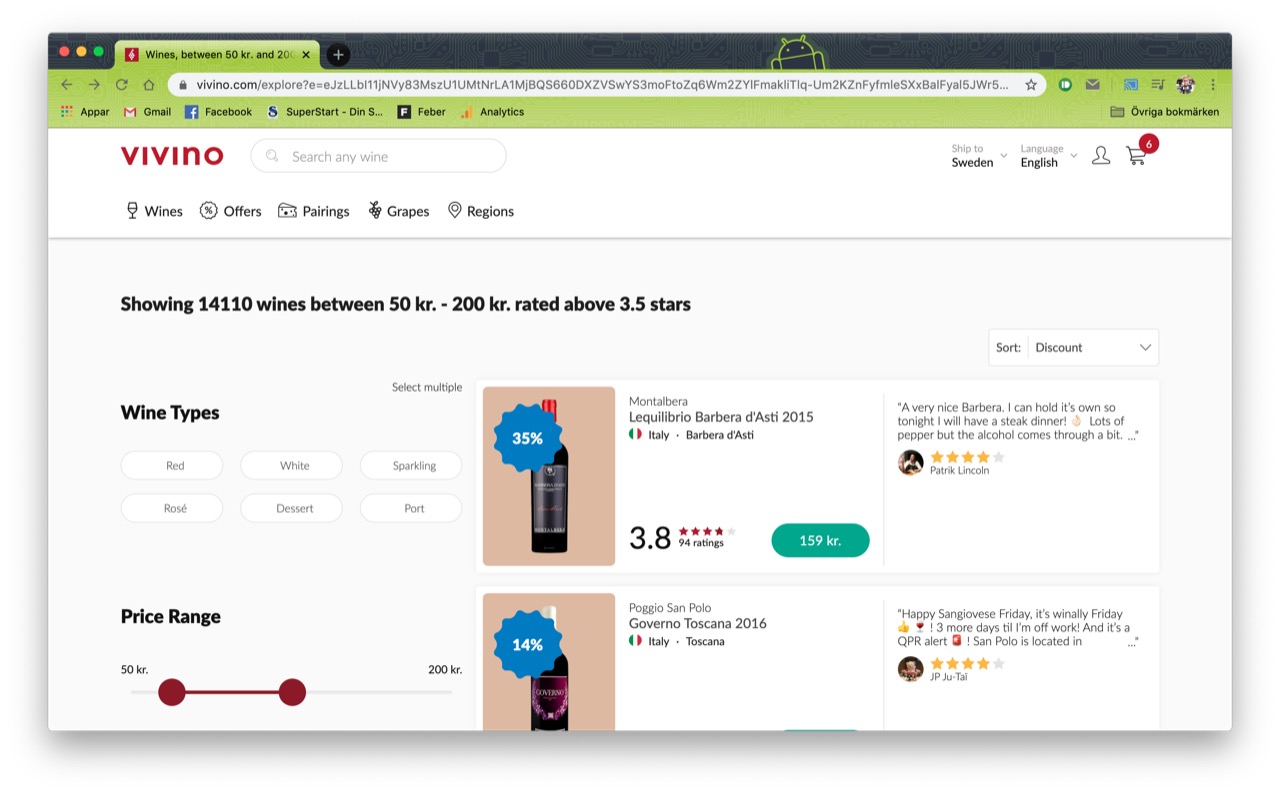Open the Language English dropdown
Screen dimensions: 1280x794
[x=1048, y=156]
